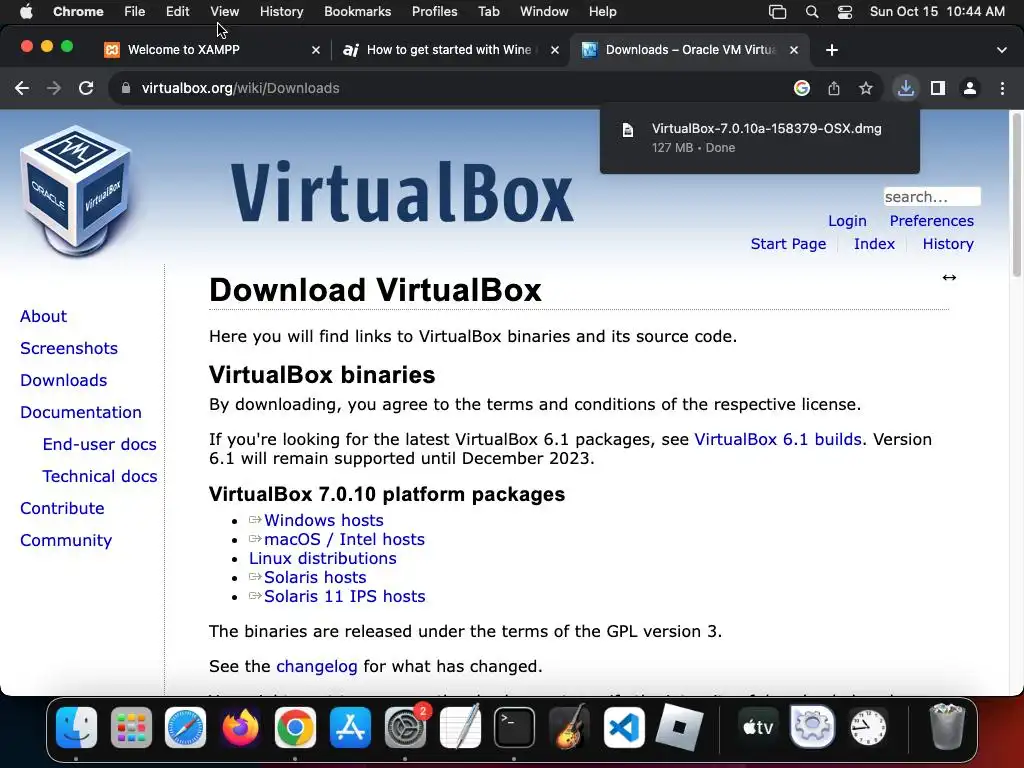This screenshot has height=768, width=1024.
Task: Launch Firefox from the Dock
Action: point(240,728)
